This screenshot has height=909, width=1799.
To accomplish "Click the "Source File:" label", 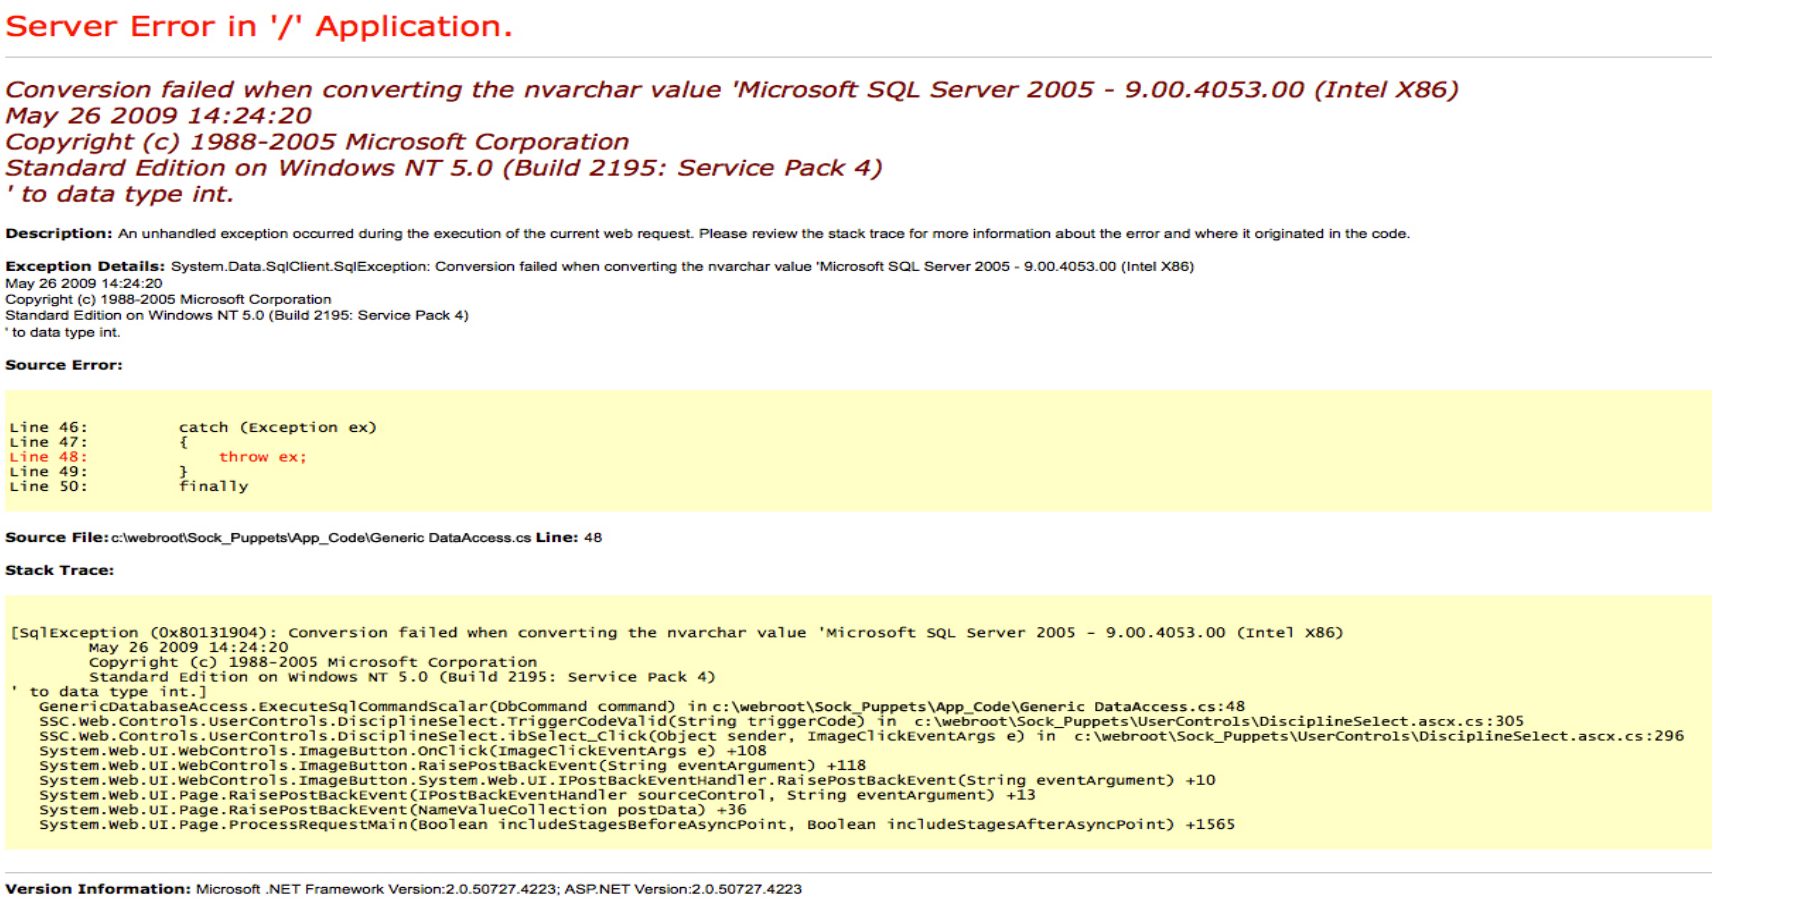I will click(56, 537).
